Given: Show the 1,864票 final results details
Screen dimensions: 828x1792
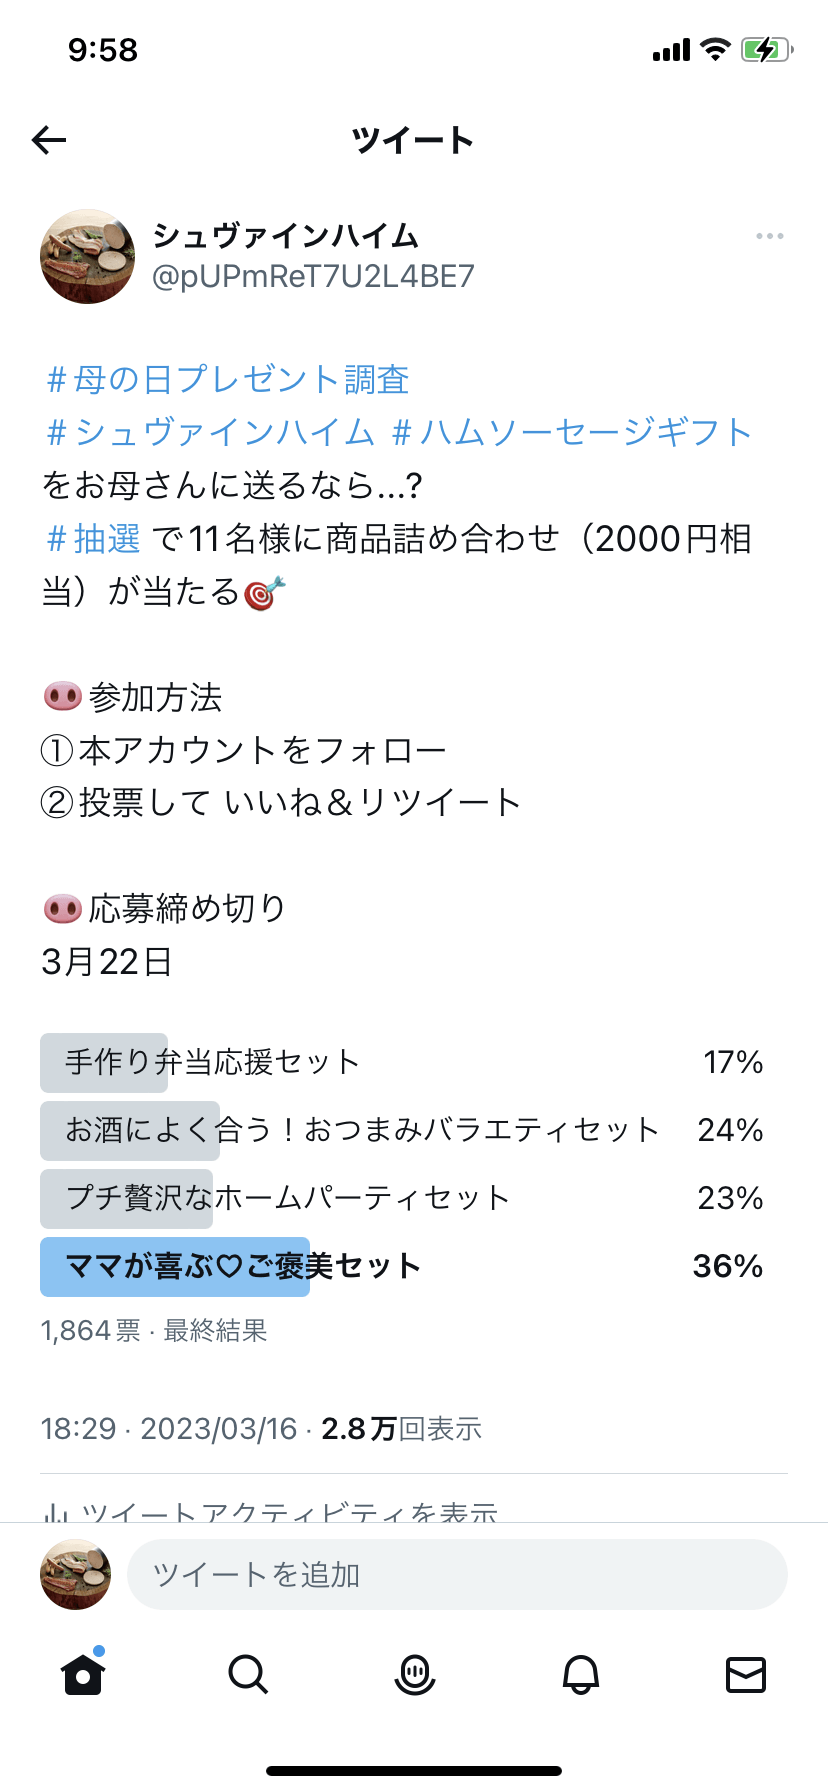Looking at the screenshot, I should pyautogui.click(x=90, y=1331).
